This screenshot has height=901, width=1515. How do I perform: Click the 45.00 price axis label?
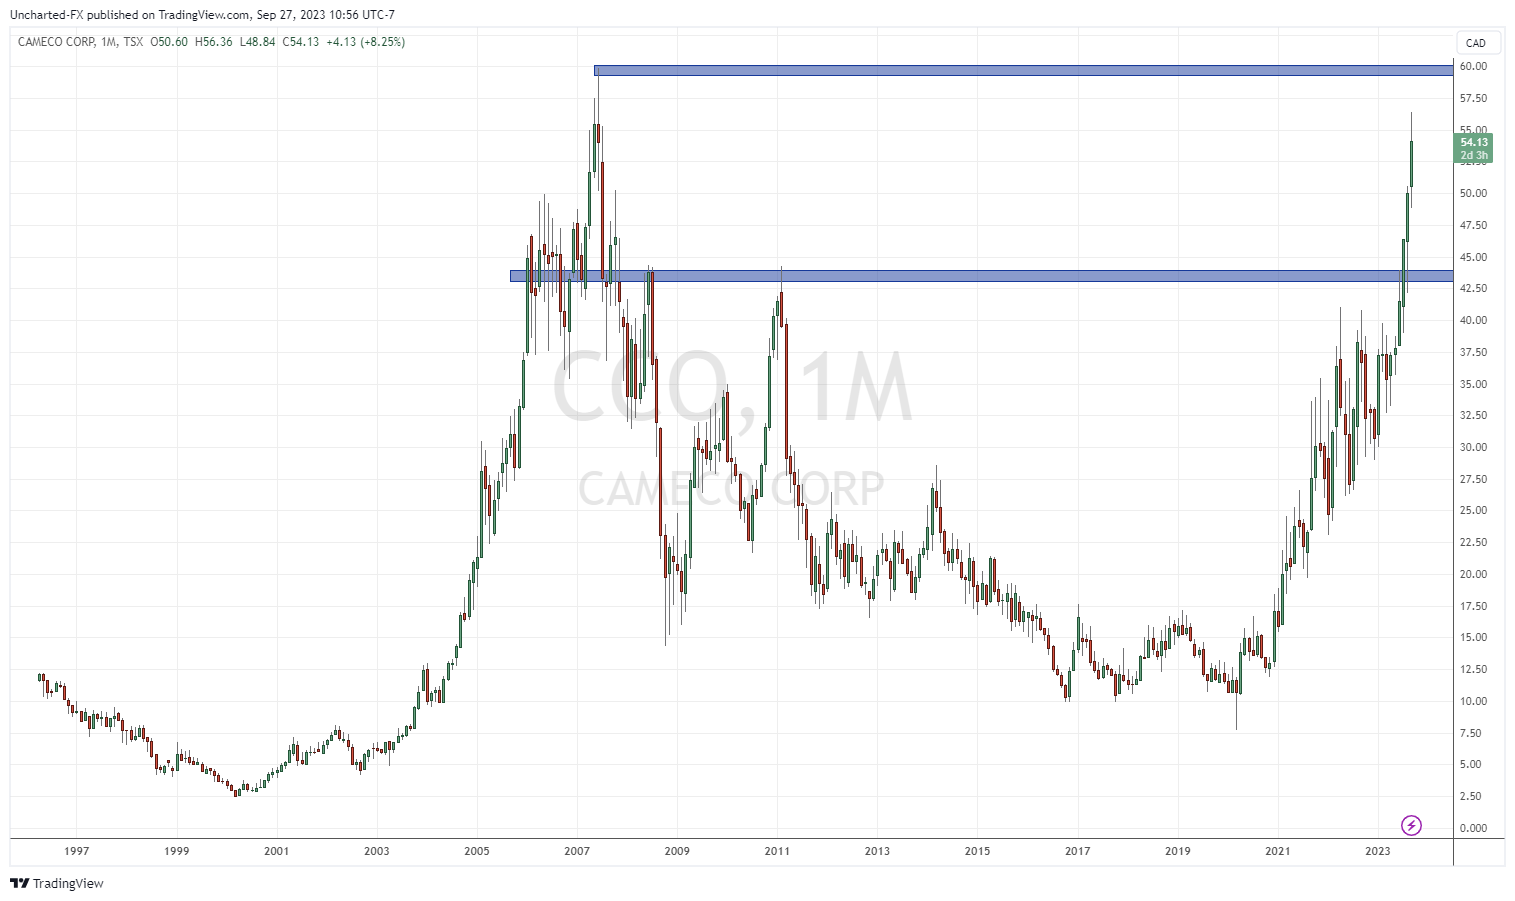point(1473,257)
